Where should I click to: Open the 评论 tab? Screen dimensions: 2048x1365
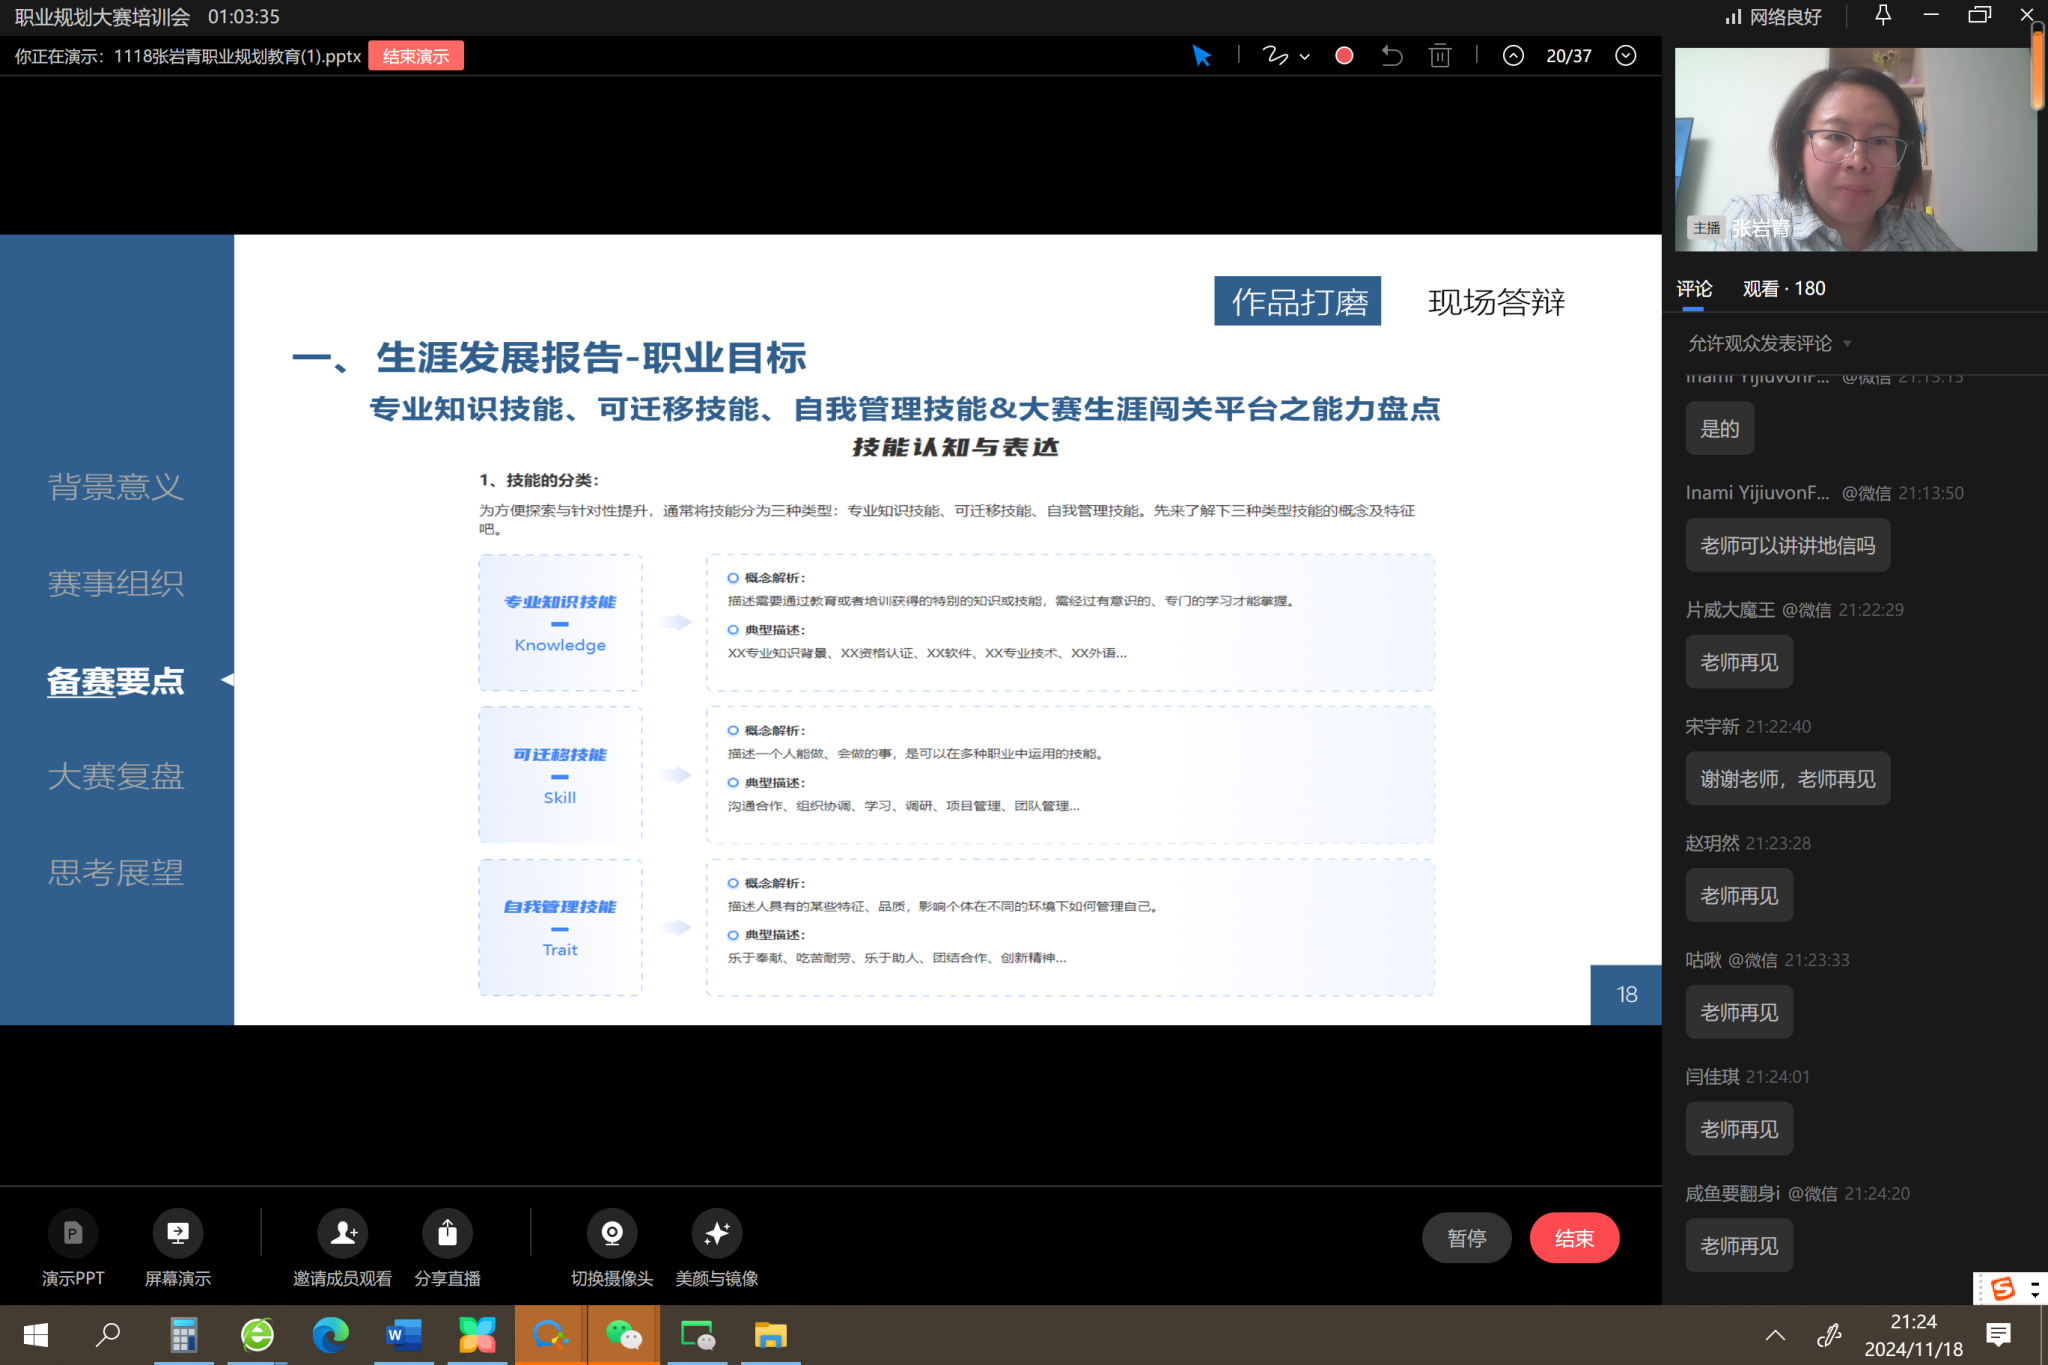point(1694,289)
